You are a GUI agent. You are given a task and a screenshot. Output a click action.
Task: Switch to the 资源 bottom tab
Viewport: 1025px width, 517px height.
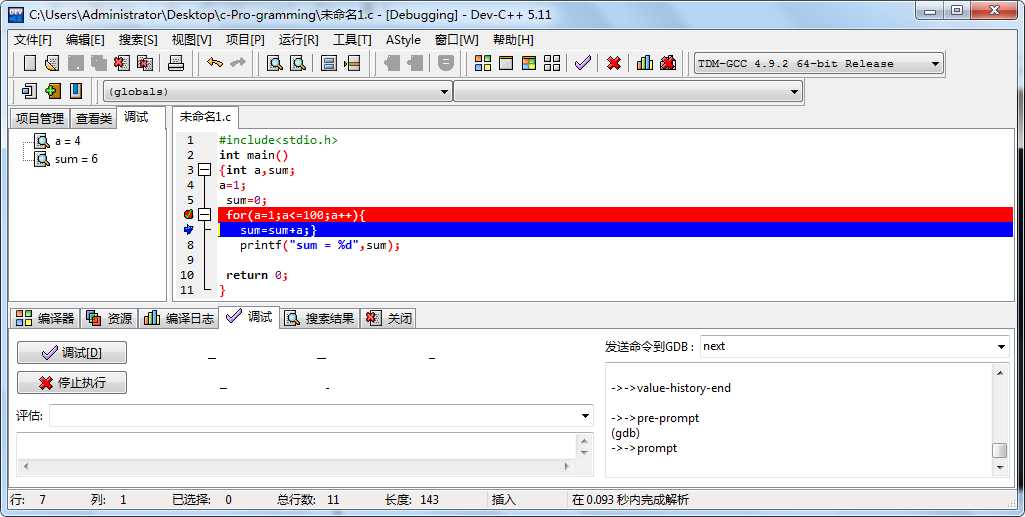tap(109, 318)
